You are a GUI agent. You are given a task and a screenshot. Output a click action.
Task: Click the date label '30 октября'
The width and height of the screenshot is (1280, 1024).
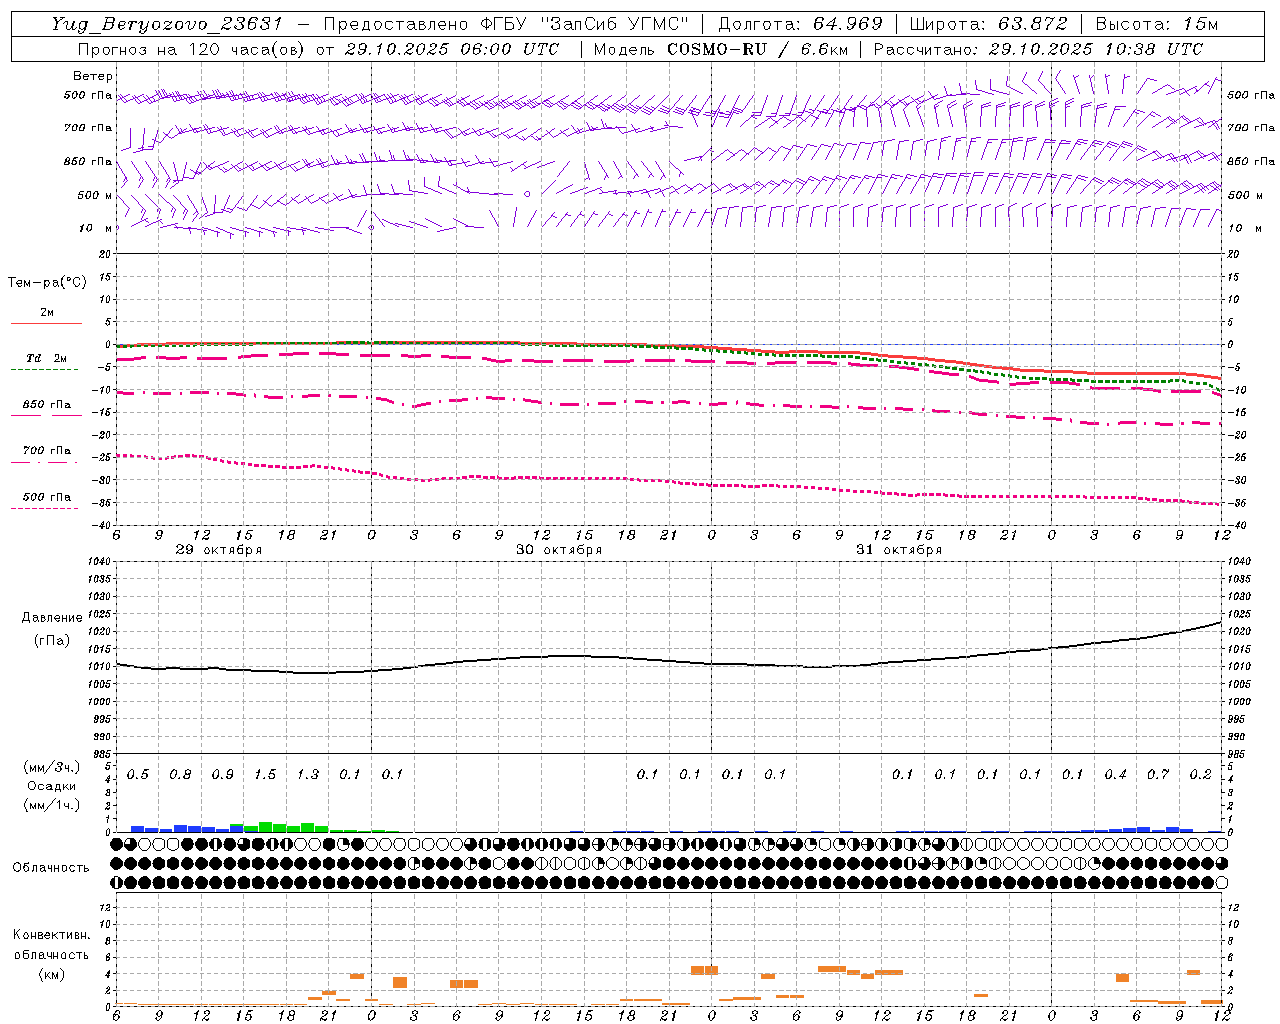(559, 550)
